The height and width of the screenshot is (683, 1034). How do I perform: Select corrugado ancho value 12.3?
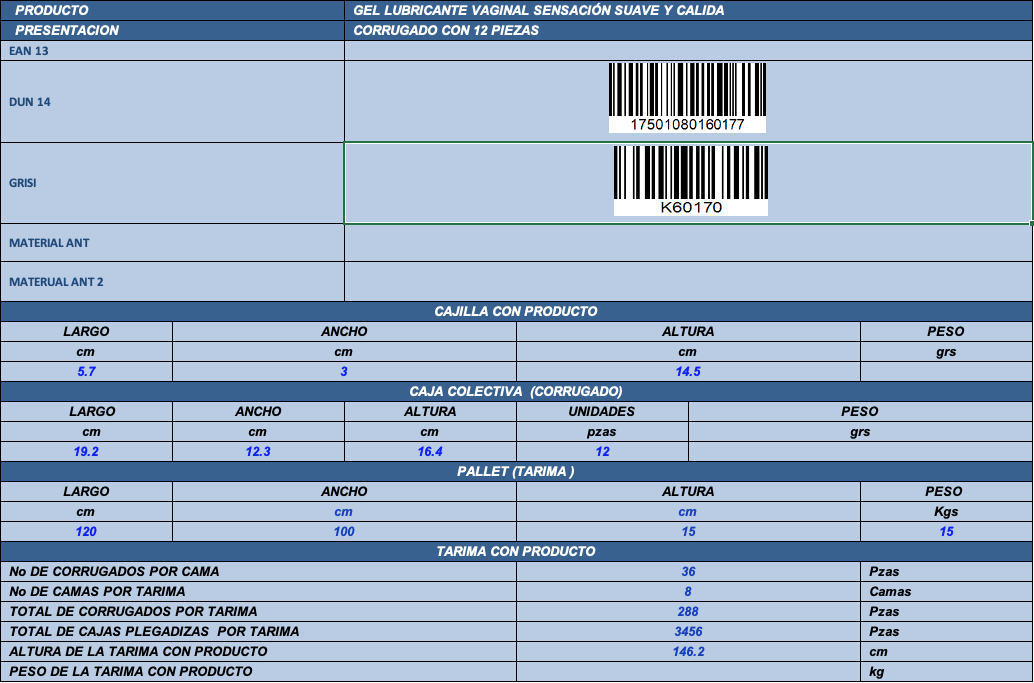[x=258, y=452]
